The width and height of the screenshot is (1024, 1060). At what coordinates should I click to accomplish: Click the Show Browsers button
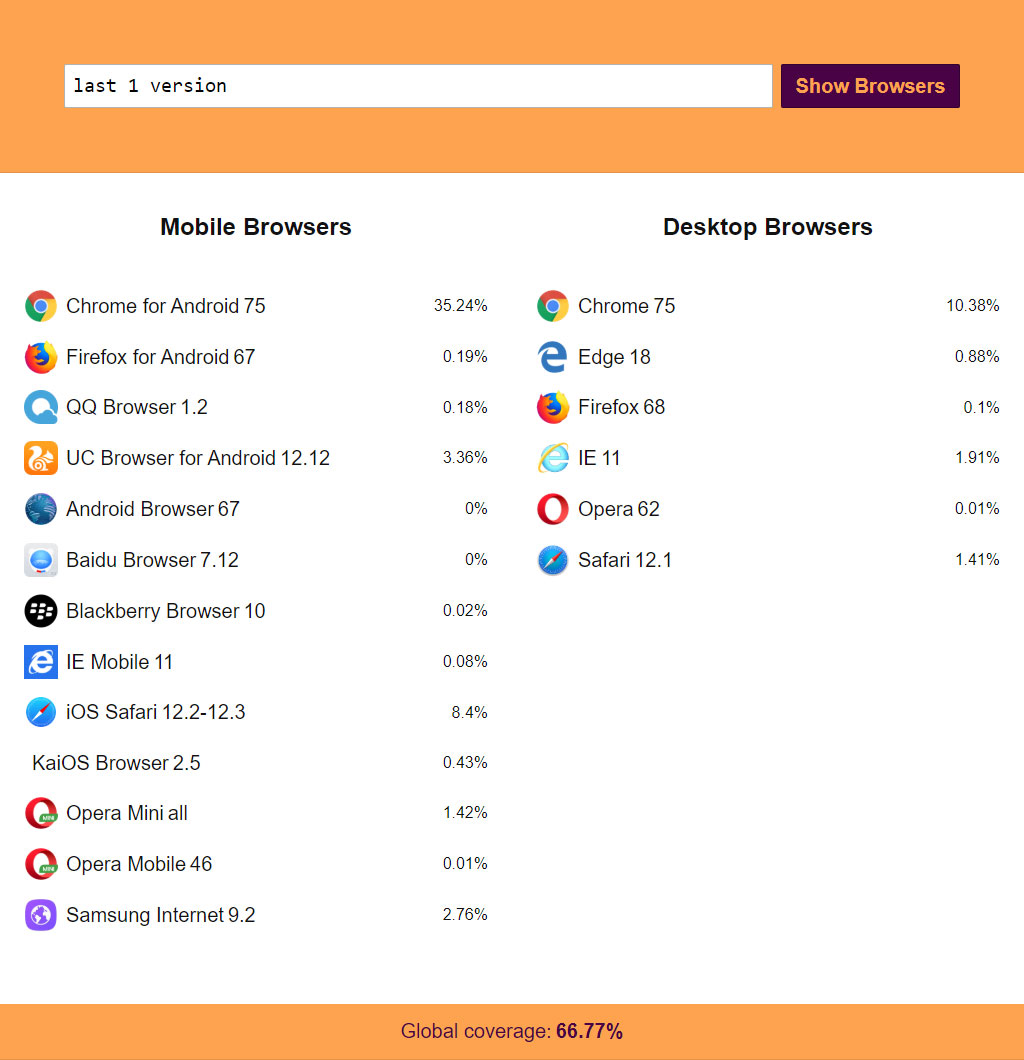tap(870, 86)
